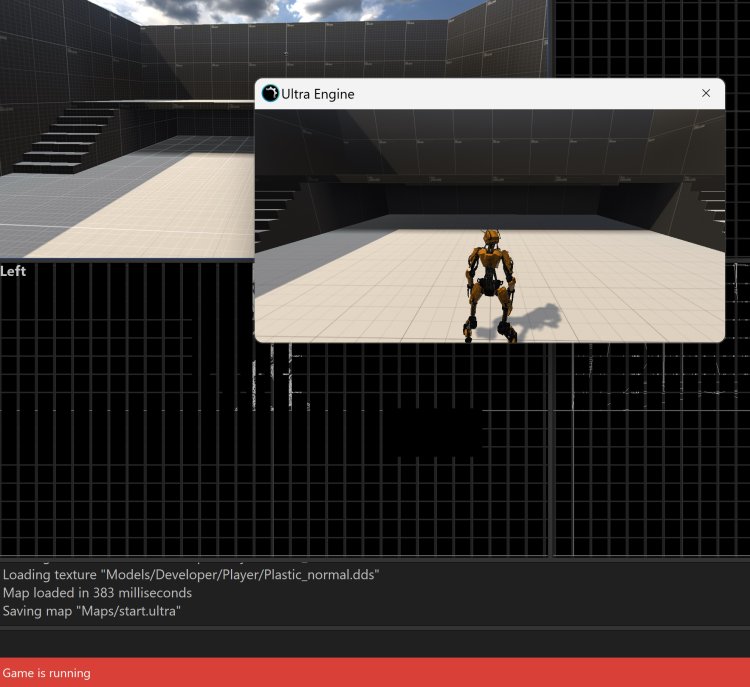The width and height of the screenshot is (750, 687).
Task: Select log line 'Map loaded in 383 milliseconds'
Action: click(97, 593)
